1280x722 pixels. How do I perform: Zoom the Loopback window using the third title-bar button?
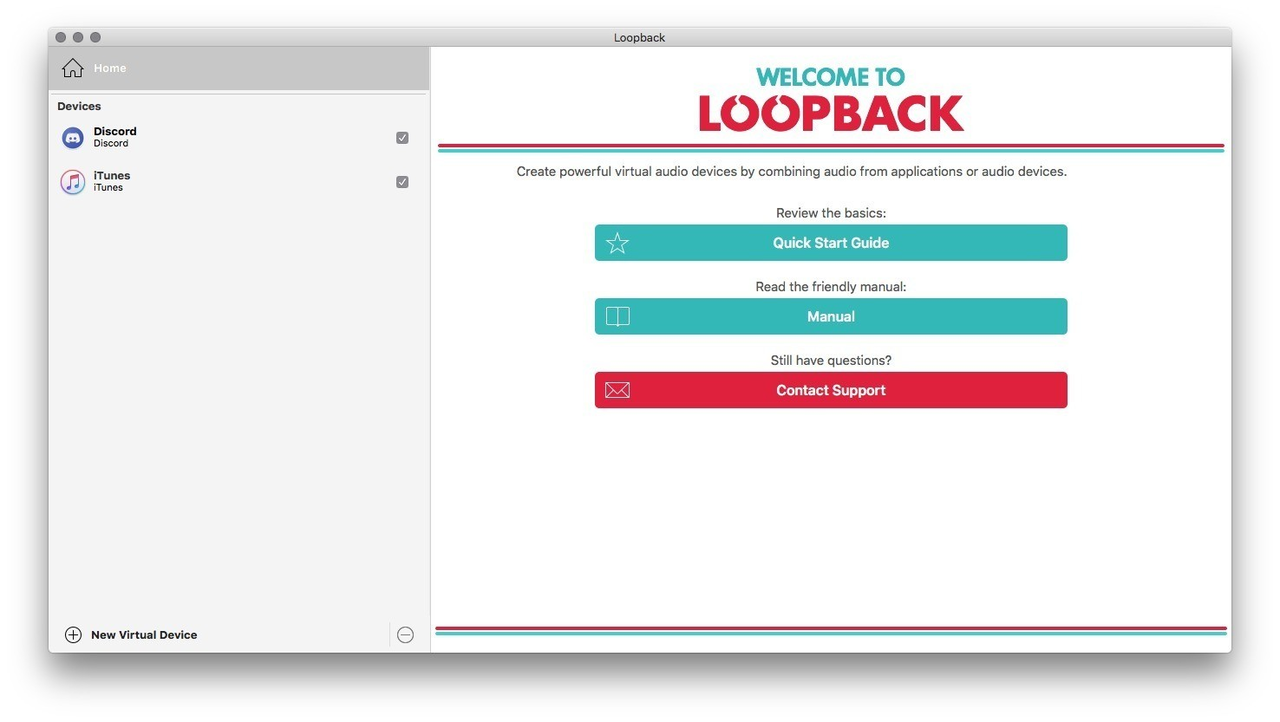95,37
